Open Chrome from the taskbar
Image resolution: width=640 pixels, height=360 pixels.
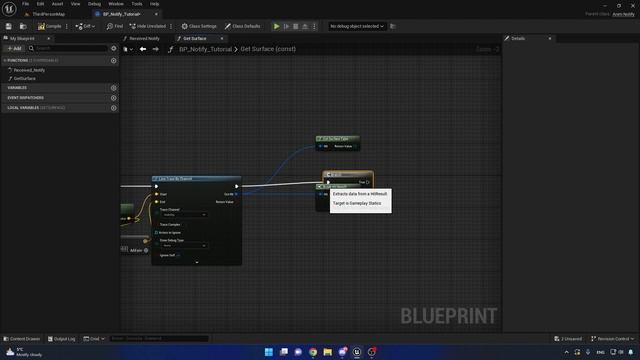click(313, 352)
